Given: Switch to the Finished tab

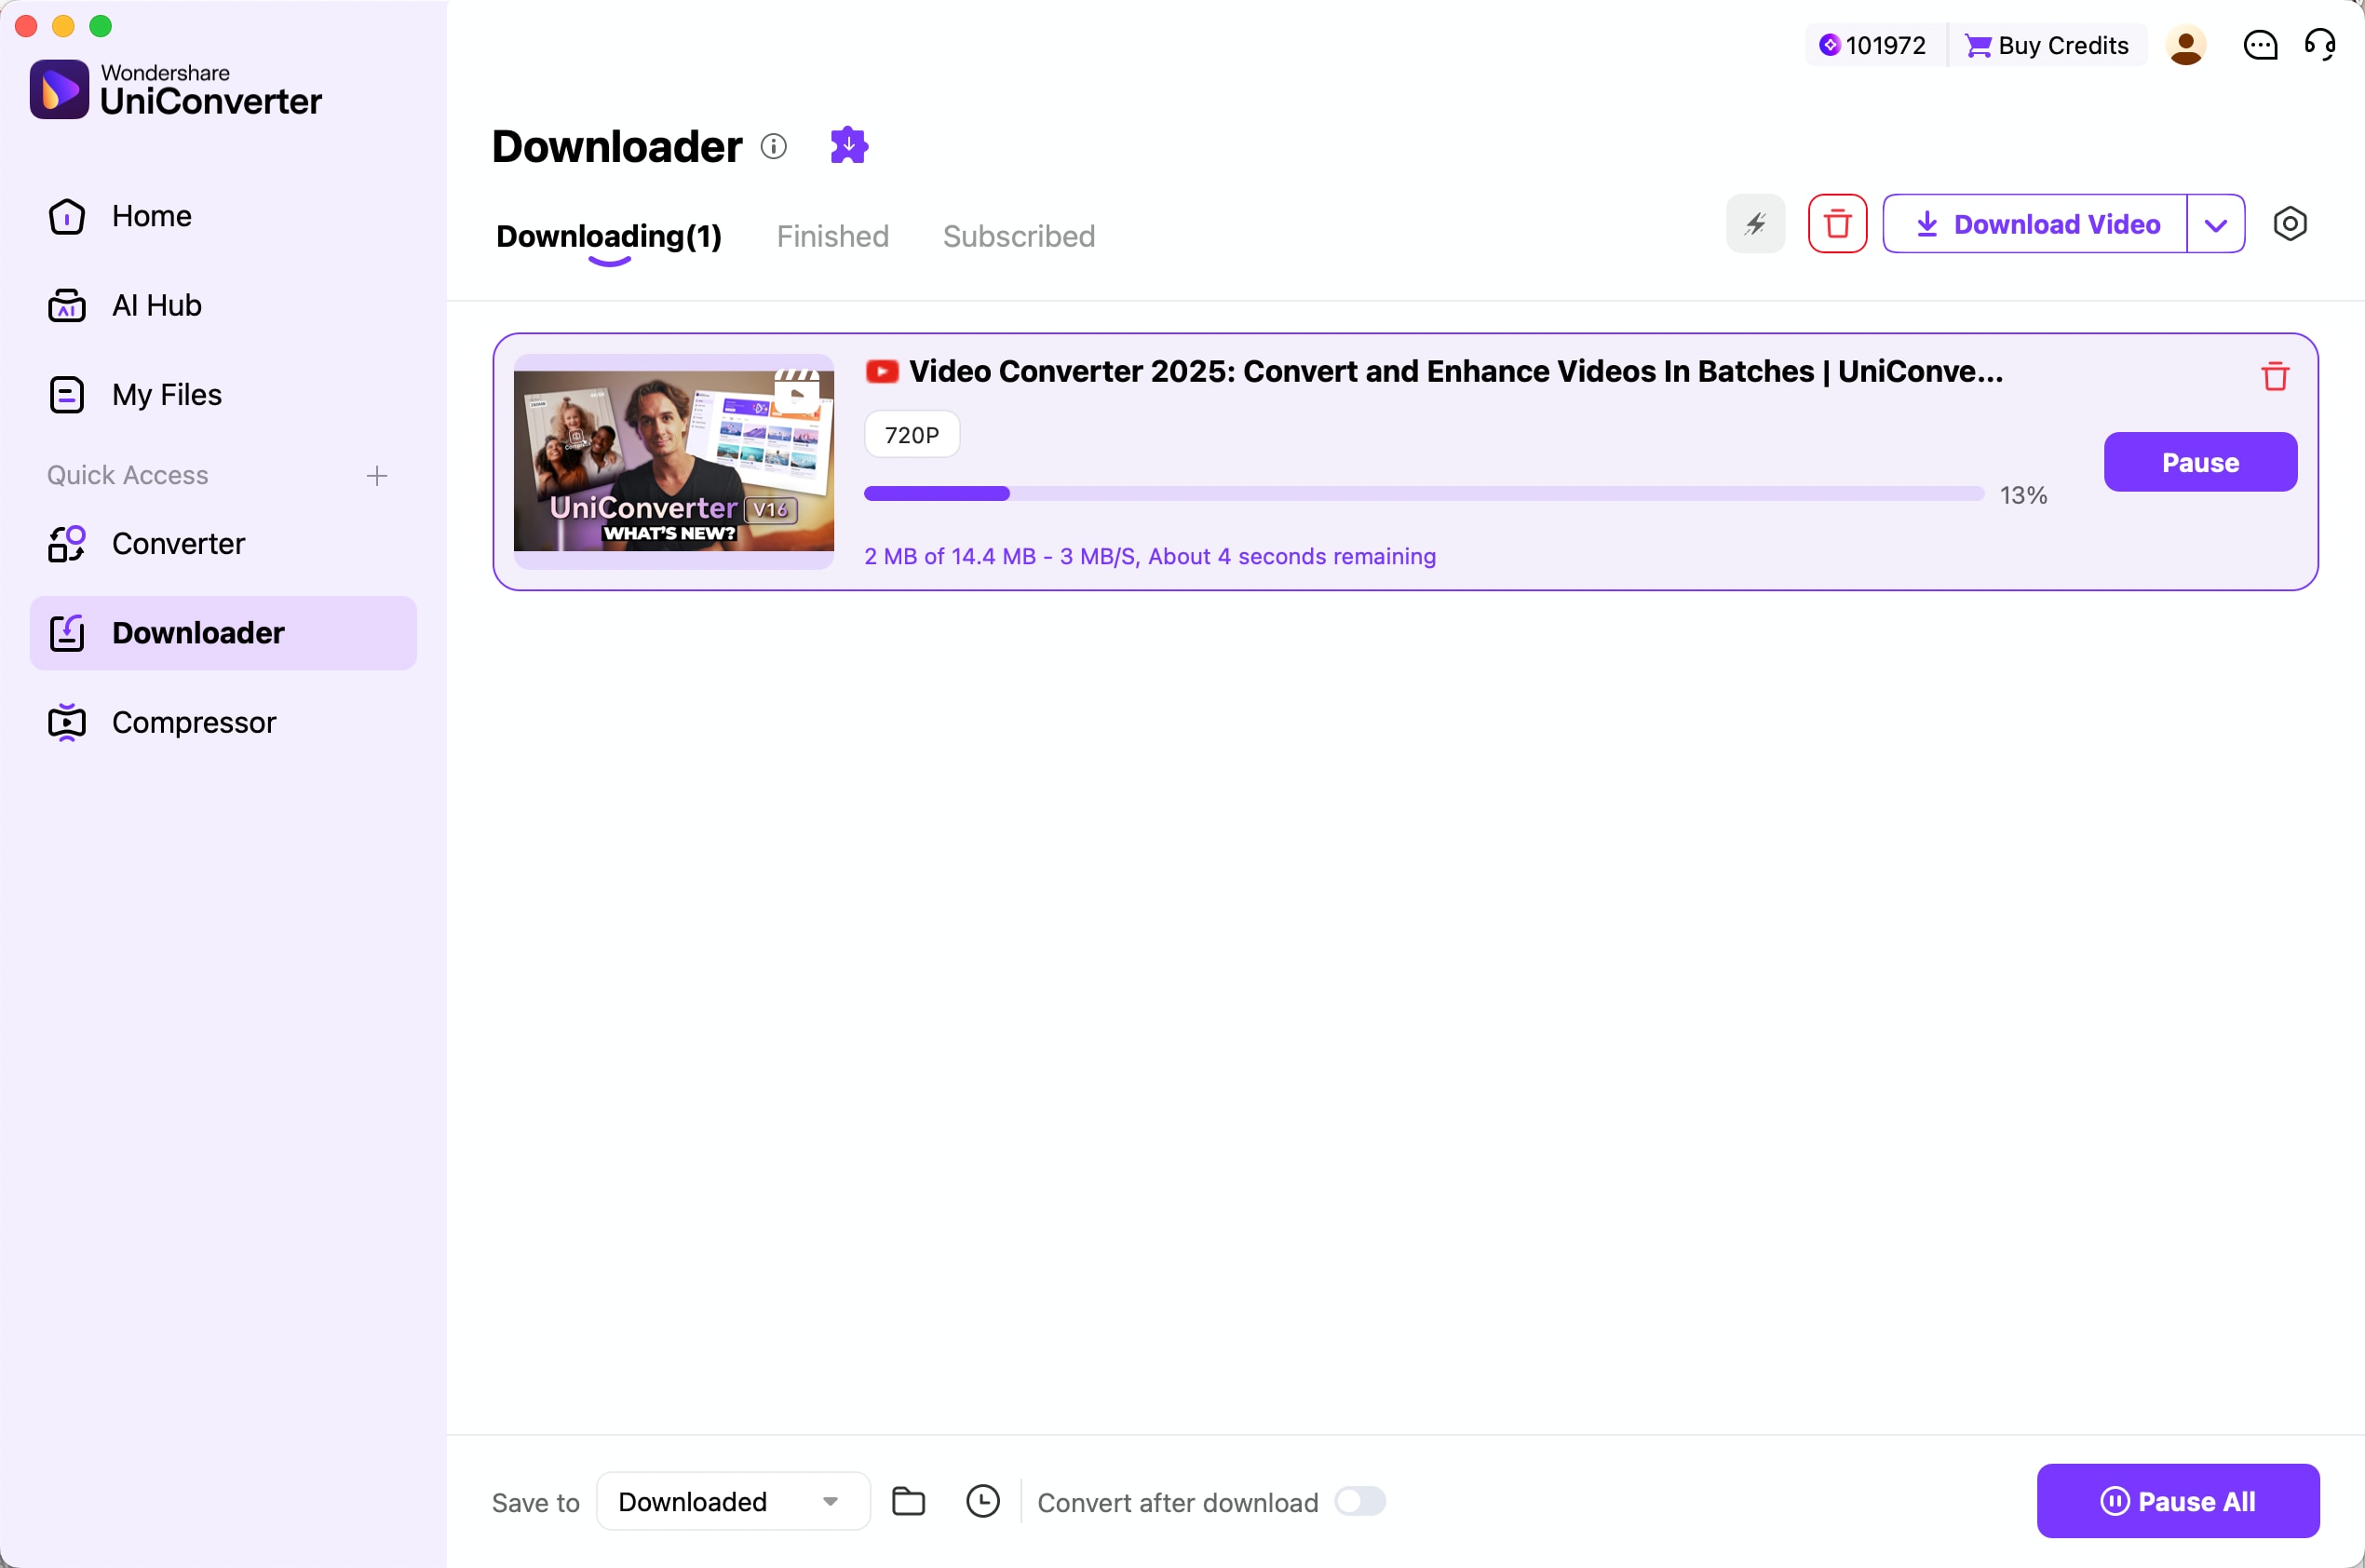Looking at the screenshot, I should tap(833, 237).
